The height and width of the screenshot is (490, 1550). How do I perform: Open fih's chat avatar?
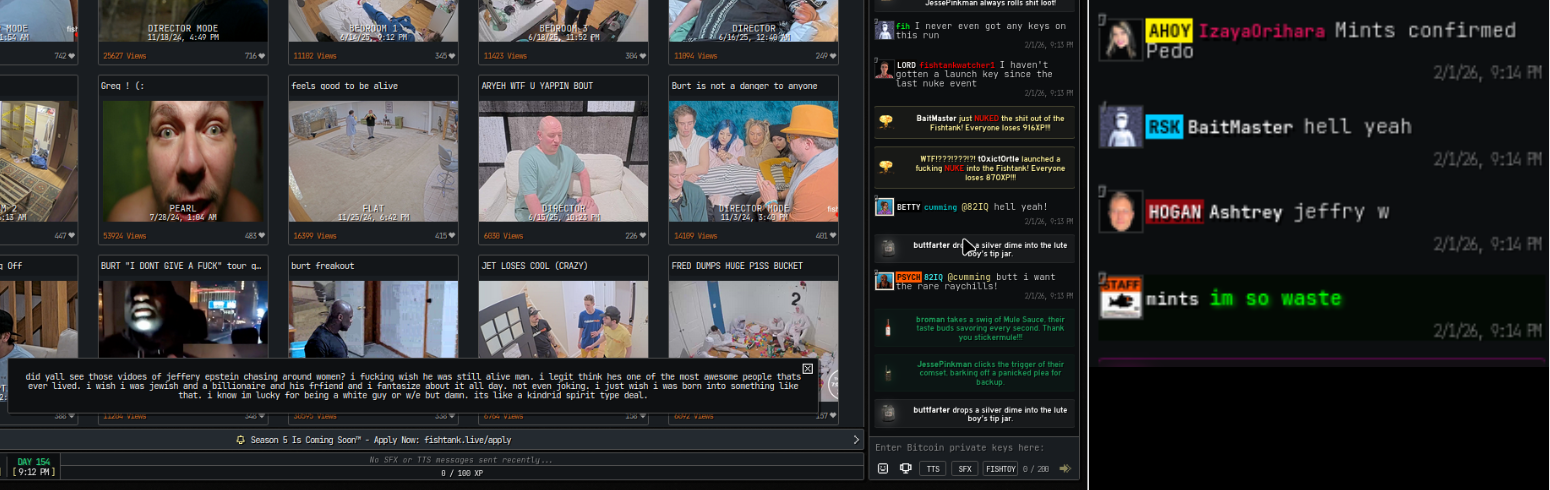pyautogui.click(x=884, y=30)
